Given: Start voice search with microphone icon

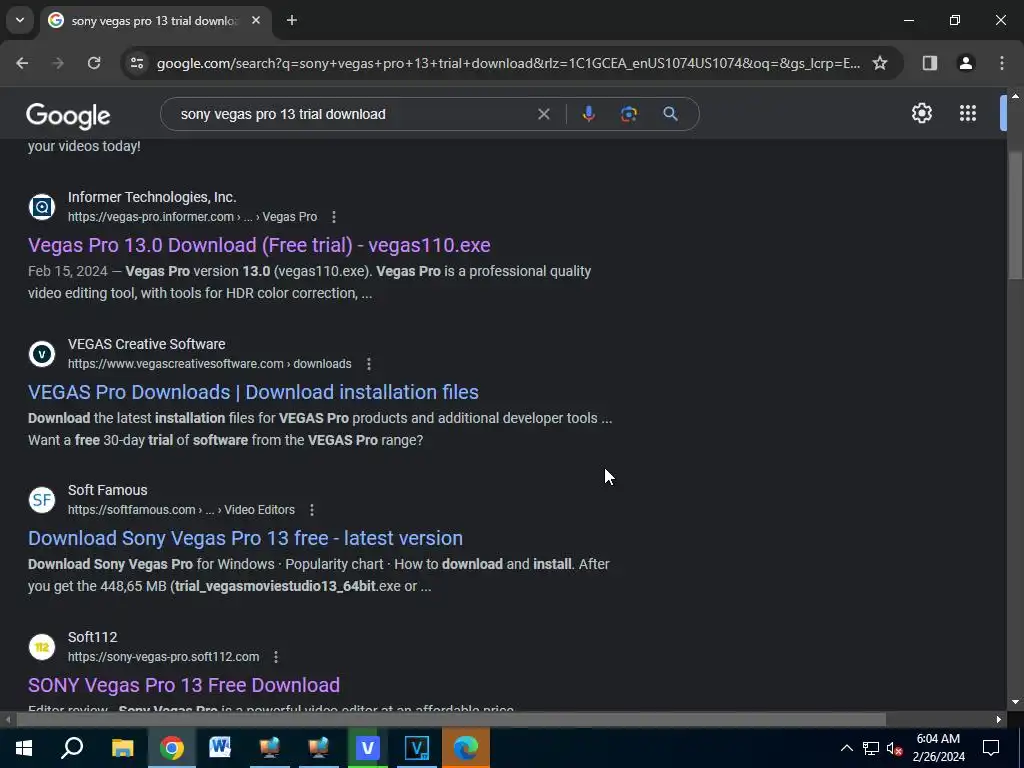Looking at the screenshot, I should click(x=588, y=114).
